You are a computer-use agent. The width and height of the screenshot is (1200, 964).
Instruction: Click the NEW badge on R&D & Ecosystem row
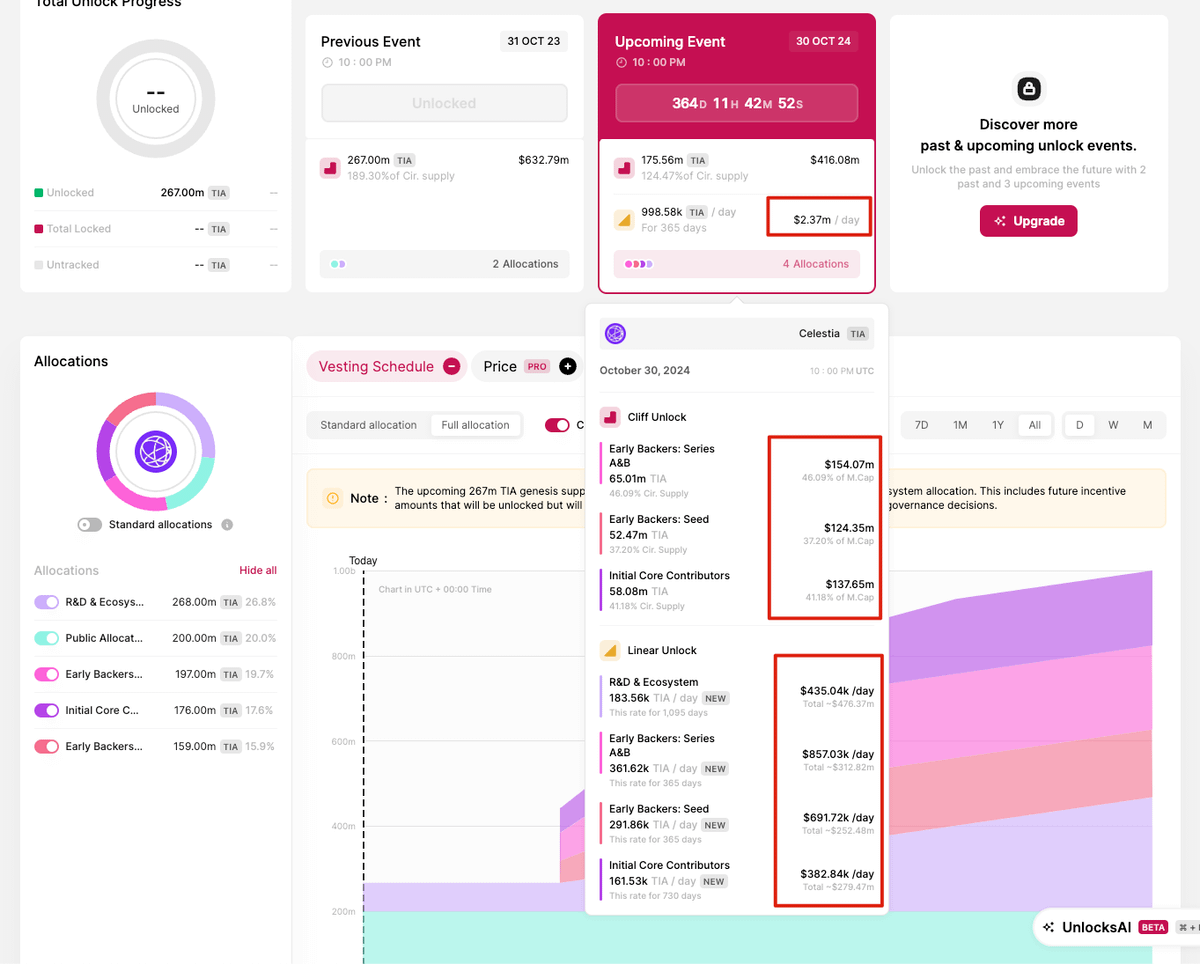coord(715,698)
